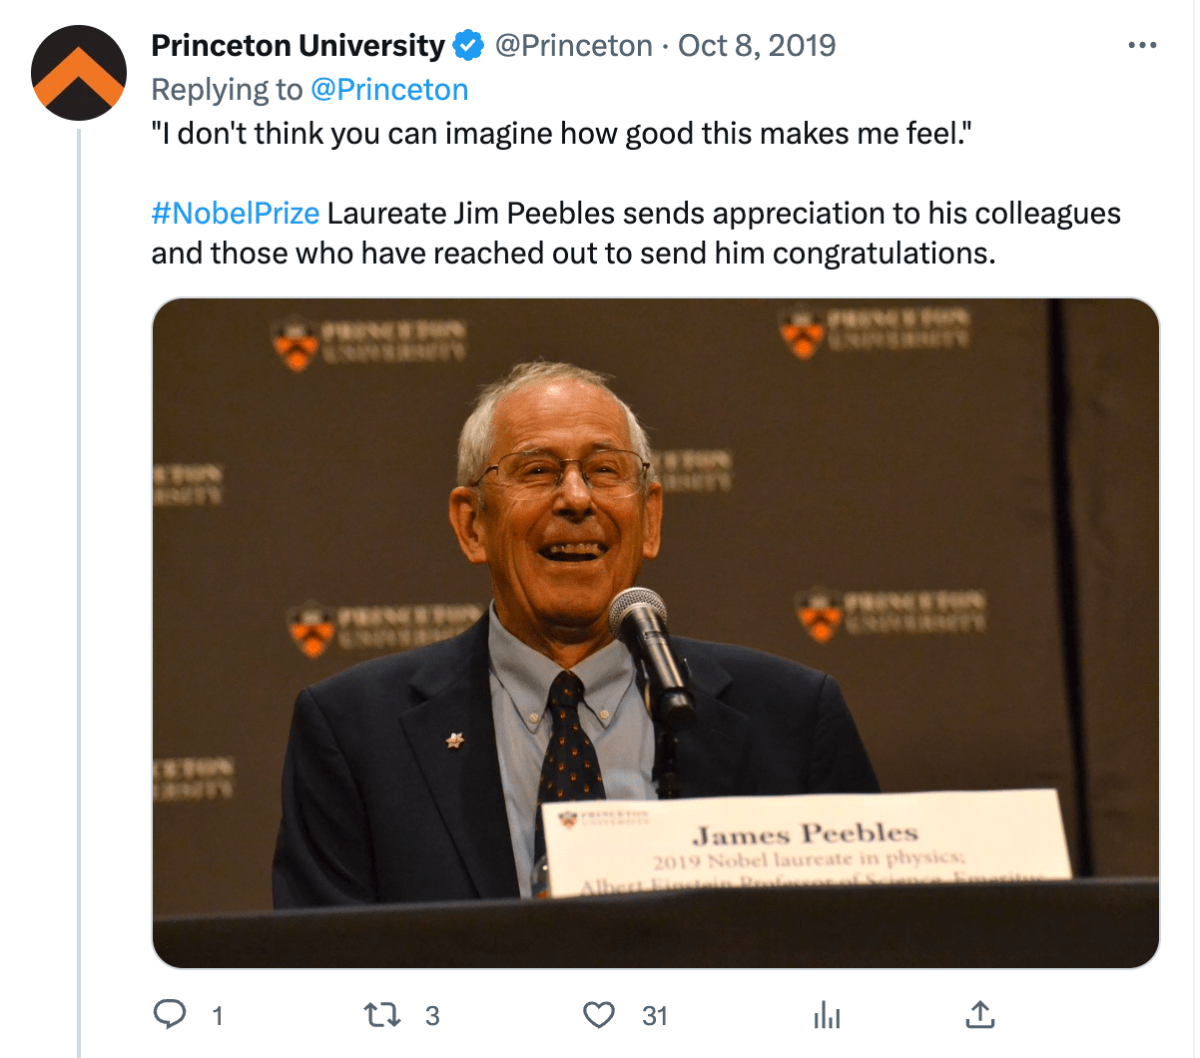
Task: Click the like count of 31
Action: click(x=655, y=1016)
